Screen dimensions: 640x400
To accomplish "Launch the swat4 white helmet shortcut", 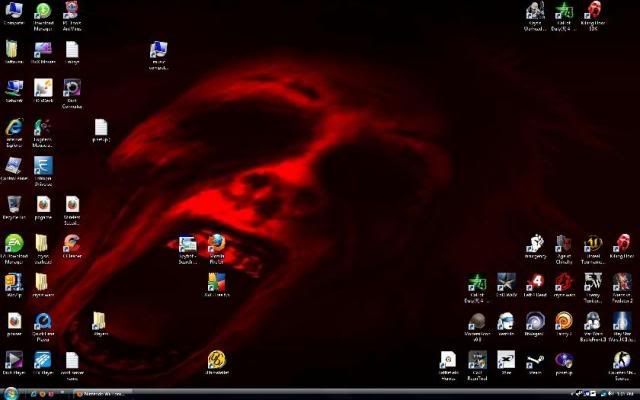I will point(506,322).
